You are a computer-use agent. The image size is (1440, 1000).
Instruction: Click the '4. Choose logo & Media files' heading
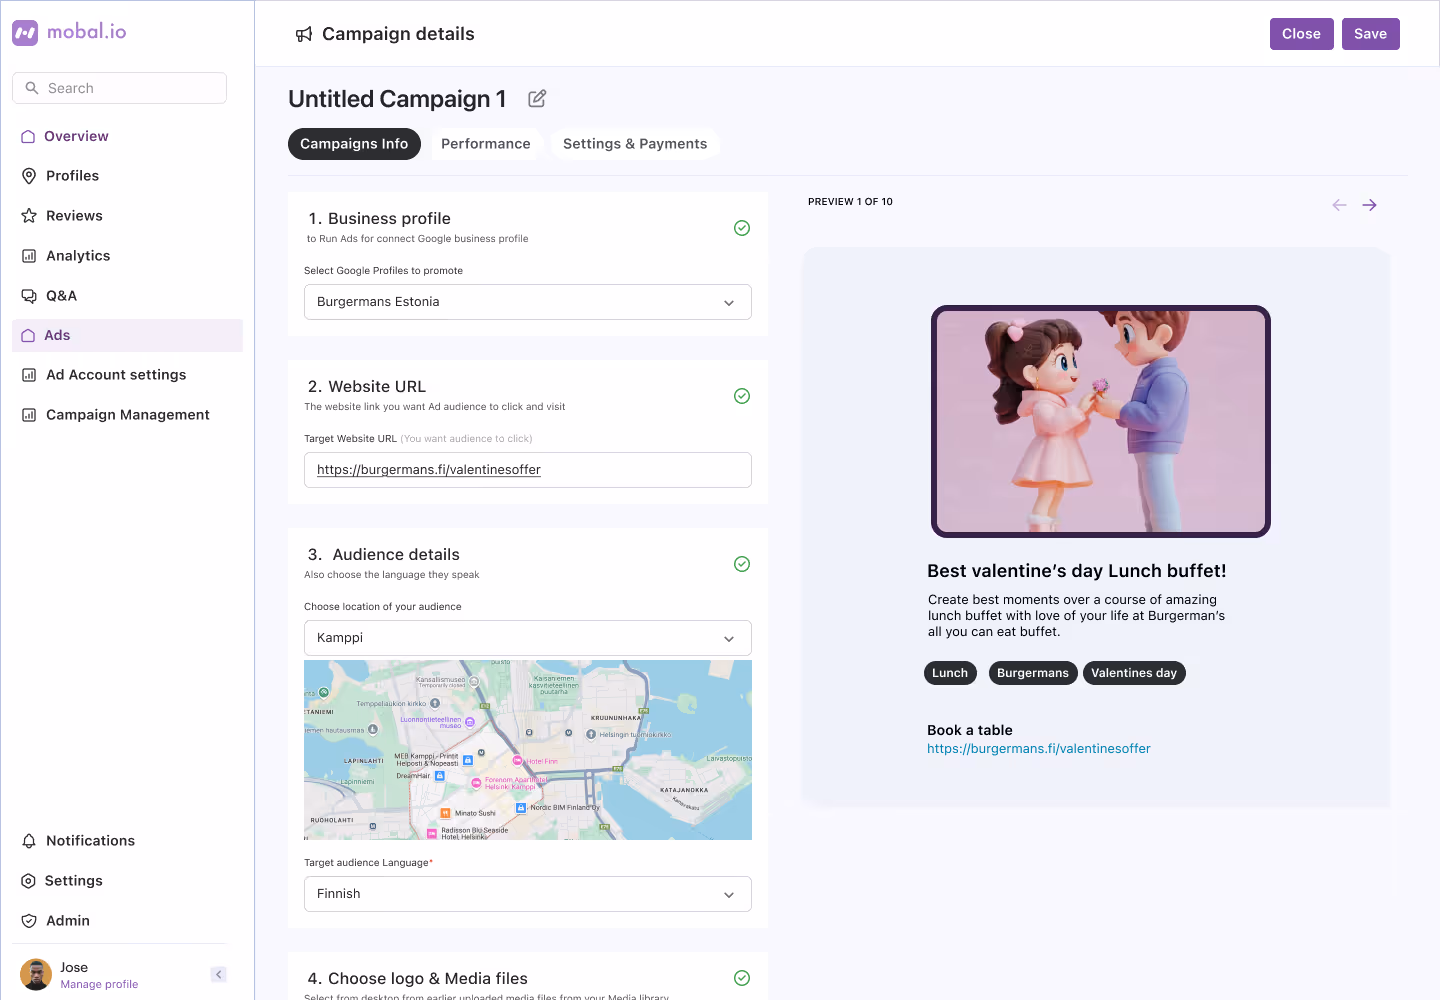[x=418, y=979]
